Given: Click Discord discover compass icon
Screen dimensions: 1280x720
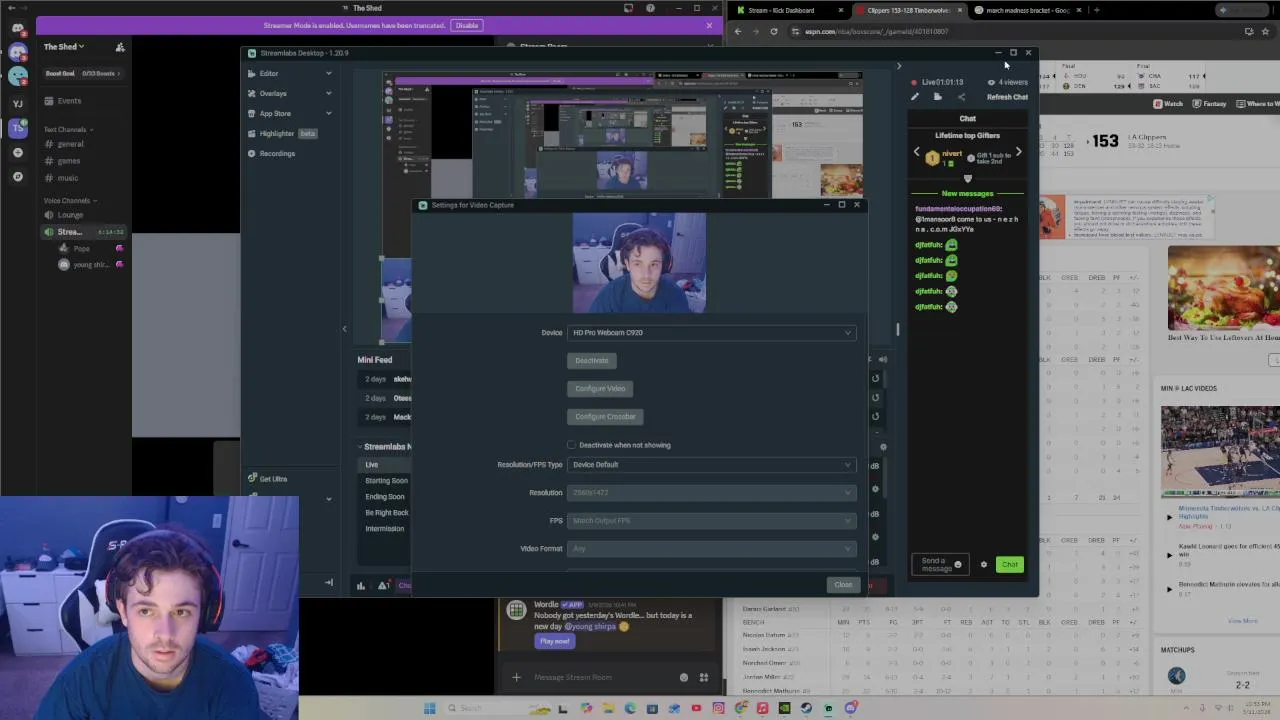Looking at the screenshot, I should click(17, 177).
